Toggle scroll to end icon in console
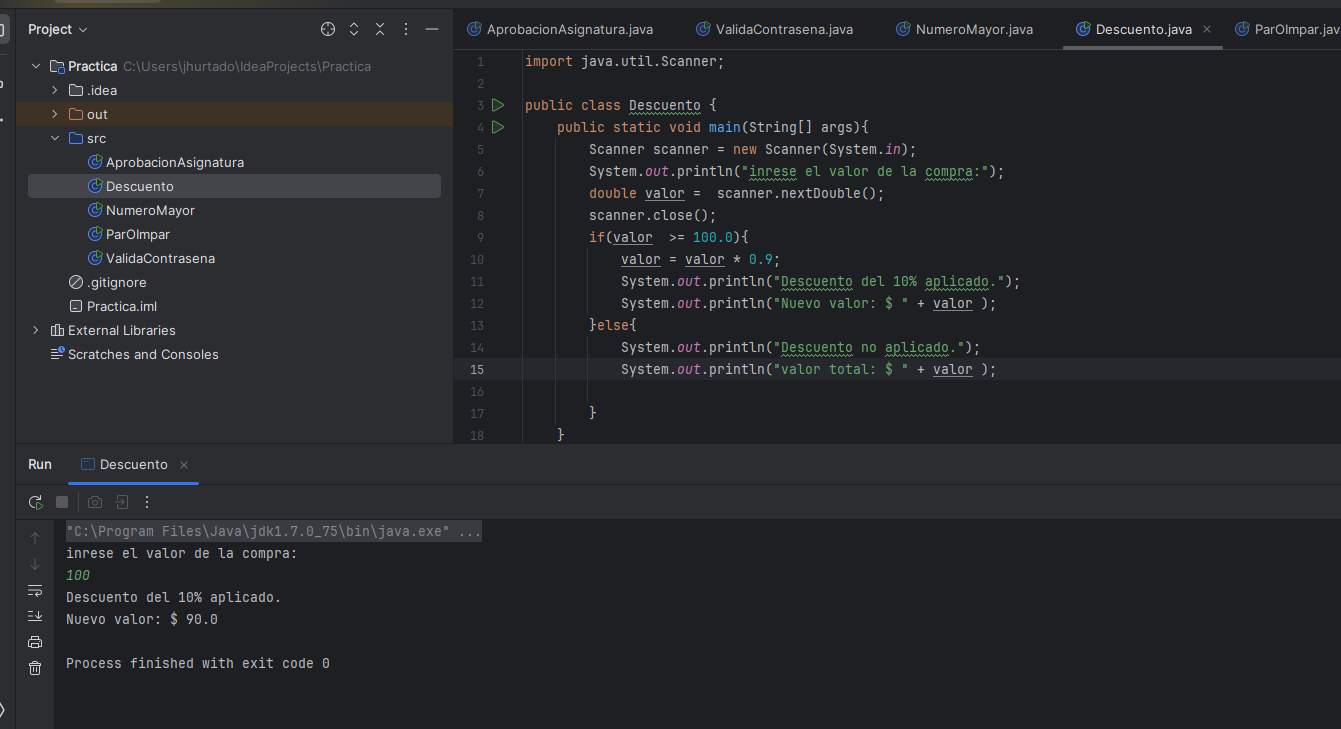Viewport: 1341px width, 729px height. (35, 616)
